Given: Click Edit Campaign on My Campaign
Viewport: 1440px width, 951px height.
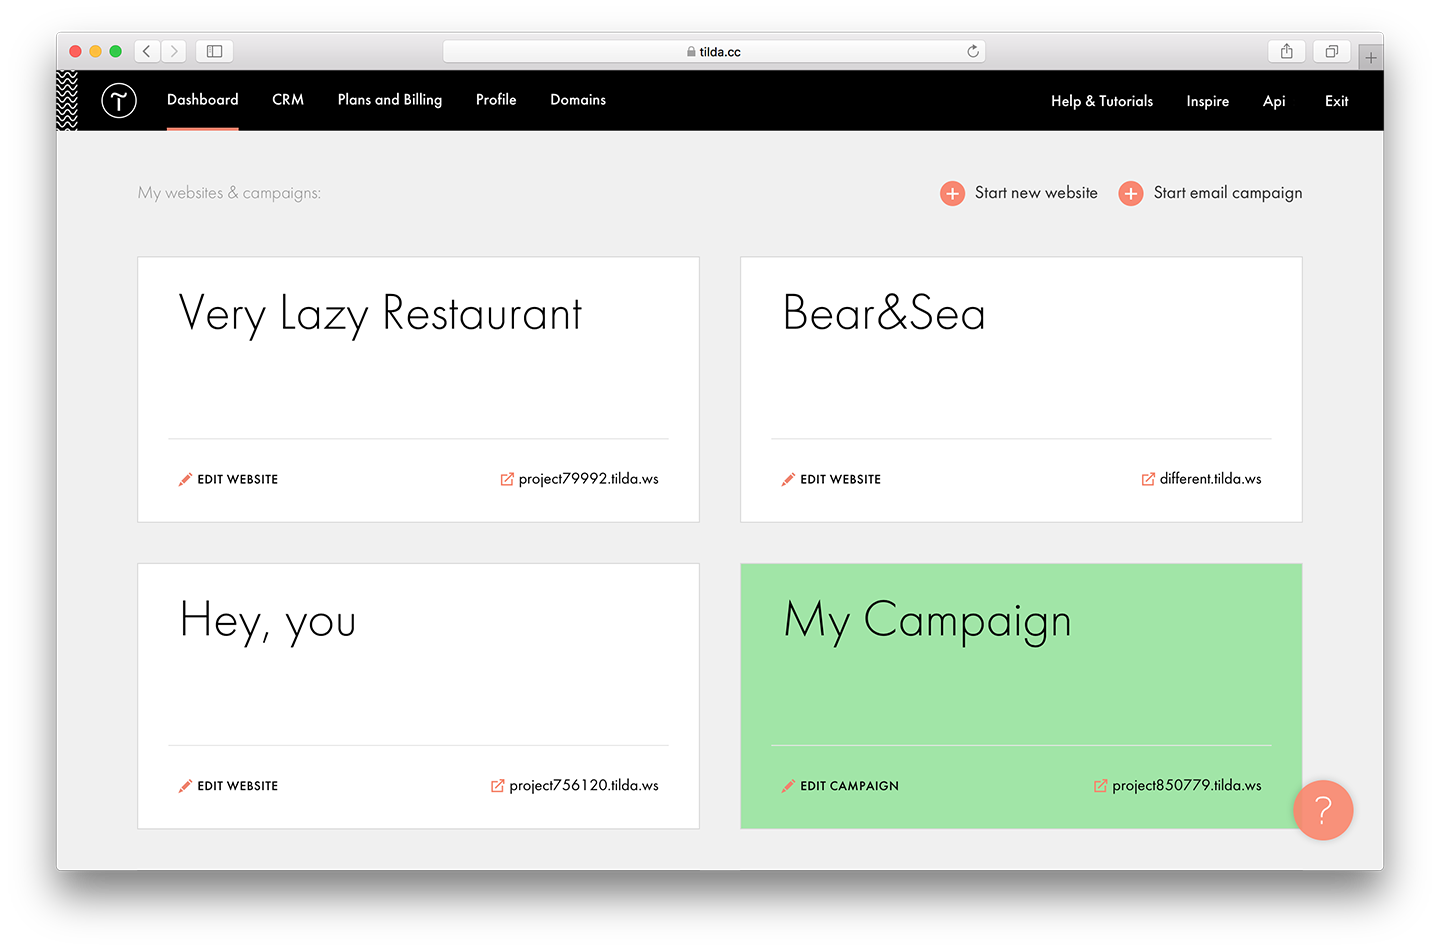Looking at the screenshot, I should point(848,786).
